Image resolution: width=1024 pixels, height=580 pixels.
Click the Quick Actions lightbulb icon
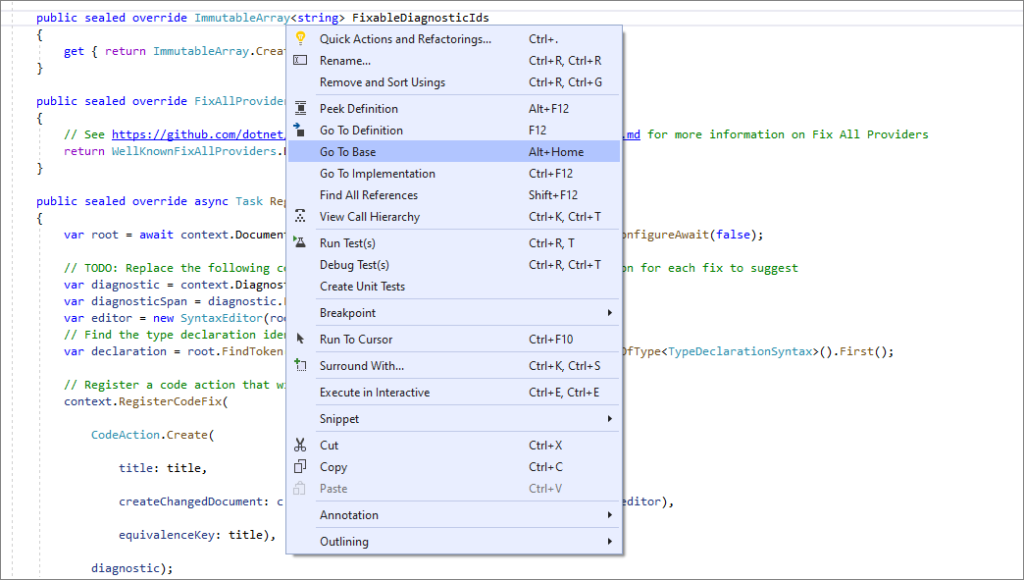pyautogui.click(x=300, y=39)
